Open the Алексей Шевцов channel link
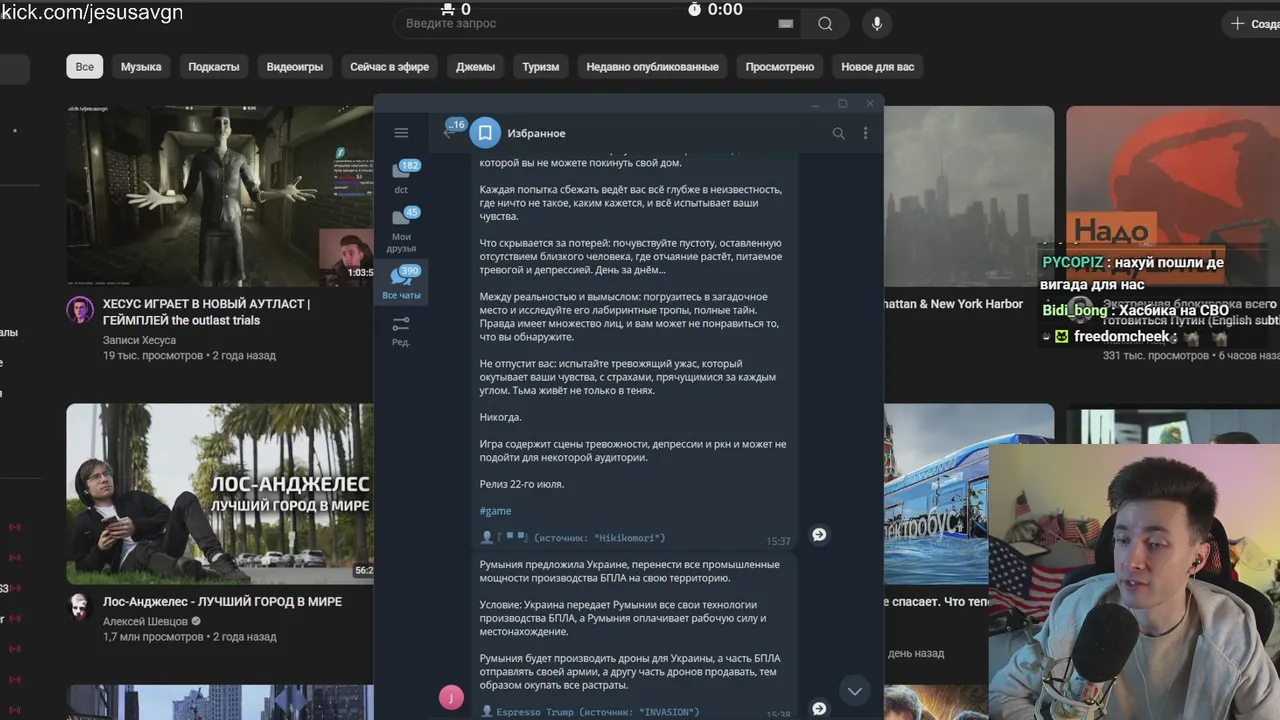 [145, 621]
